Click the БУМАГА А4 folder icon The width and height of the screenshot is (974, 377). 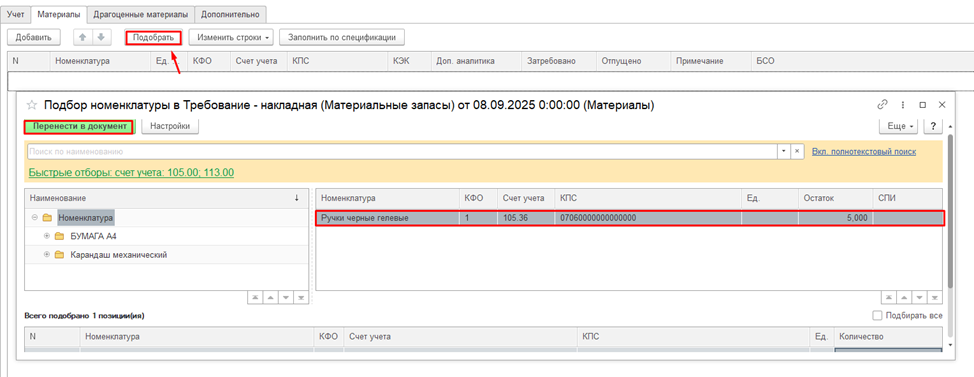[x=60, y=236]
